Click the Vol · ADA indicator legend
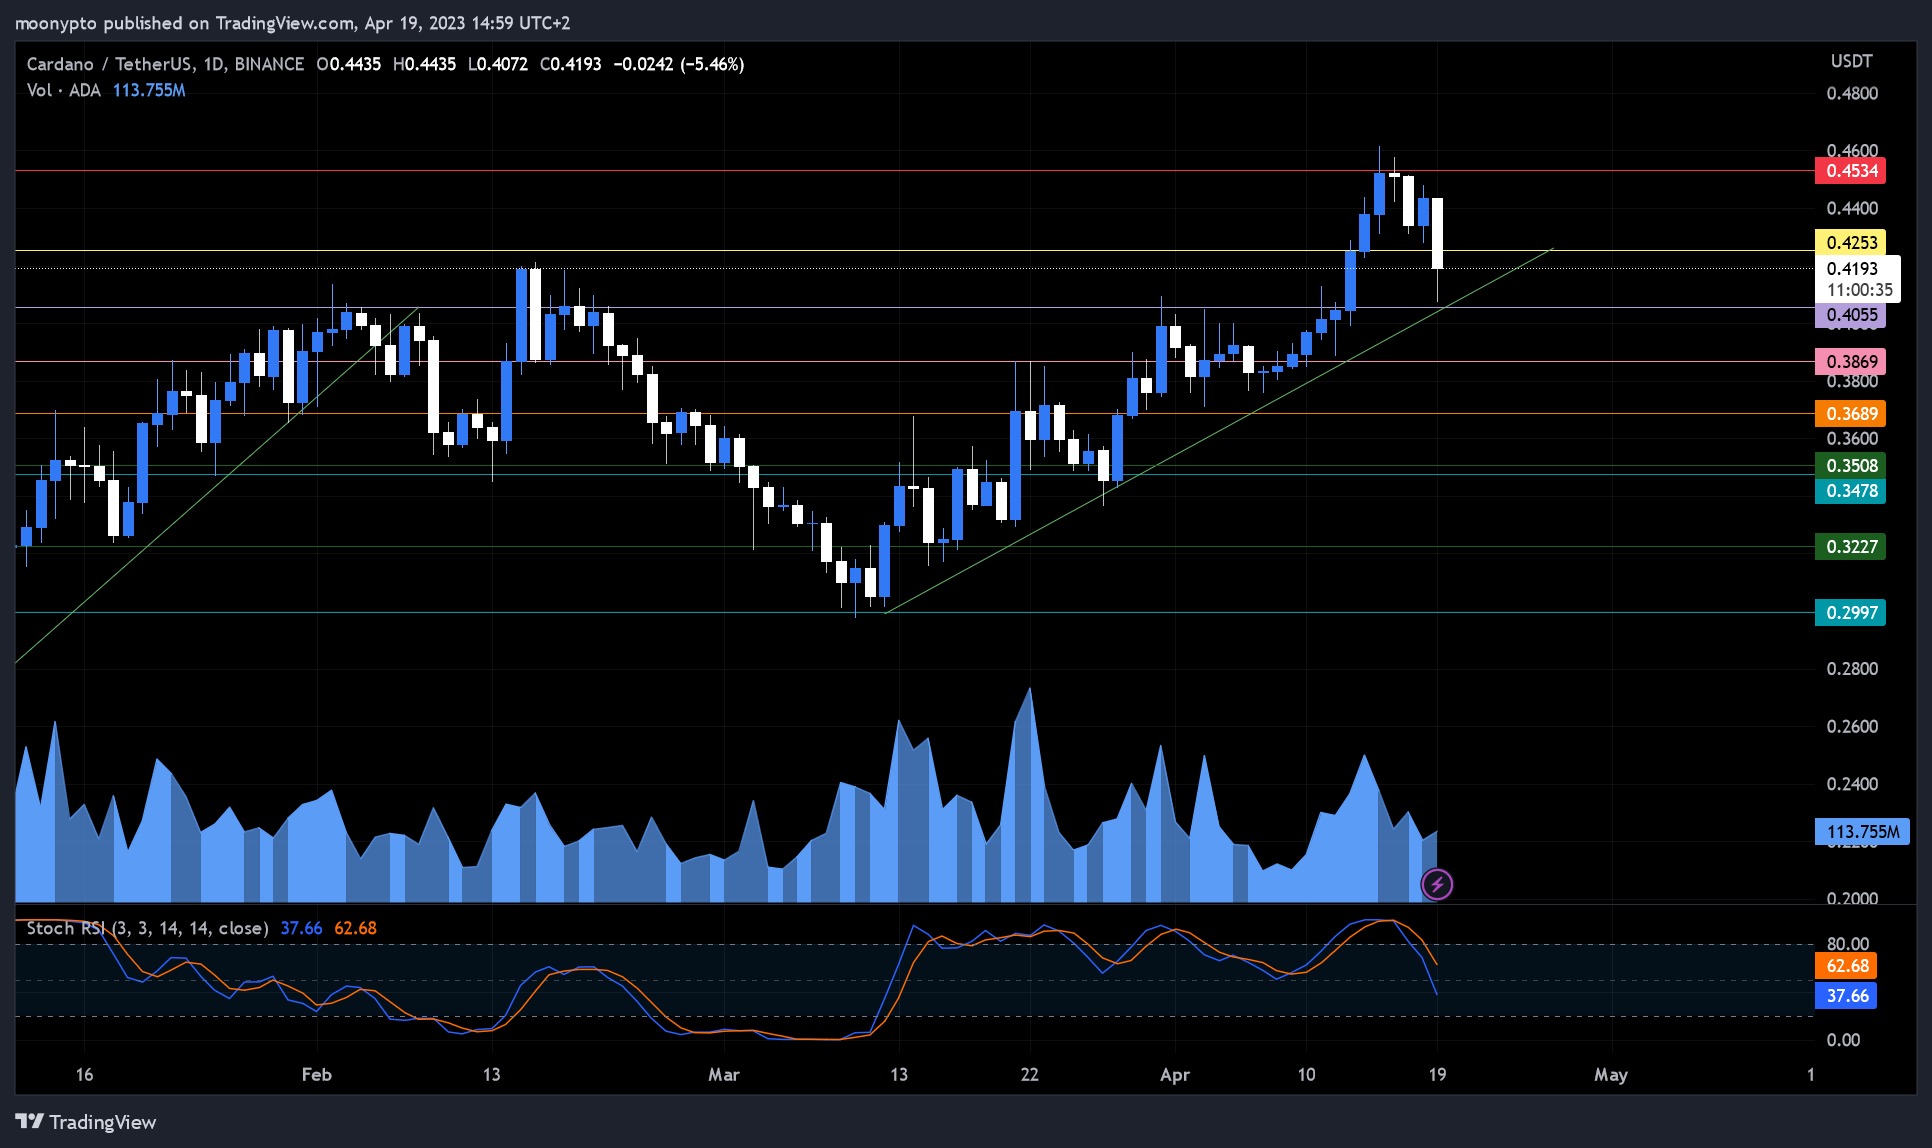1932x1148 pixels. click(x=64, y=90)
